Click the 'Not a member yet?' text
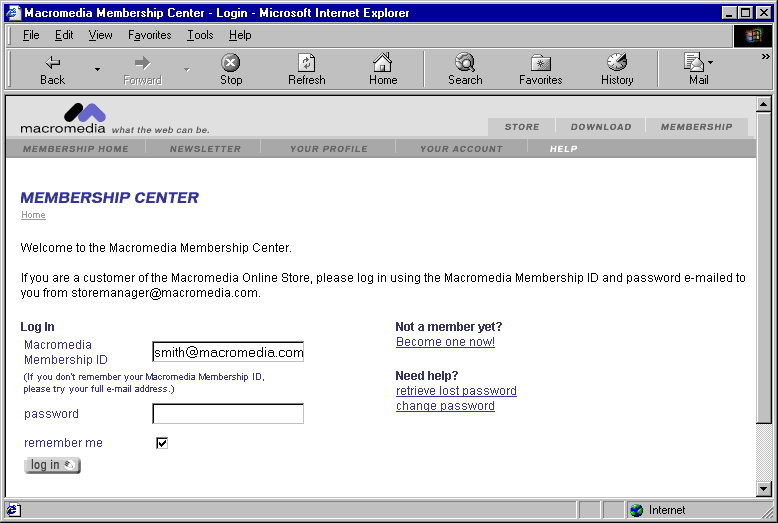778x523 pixels. pos(449,327)
